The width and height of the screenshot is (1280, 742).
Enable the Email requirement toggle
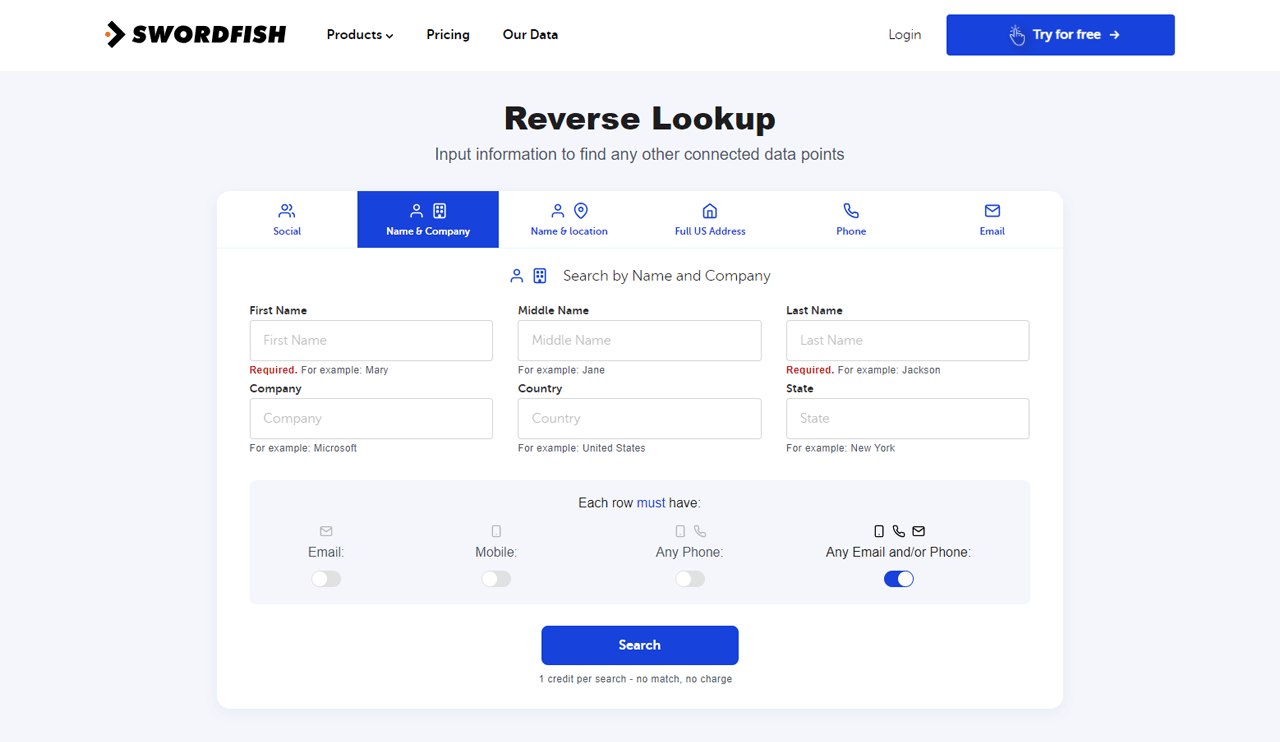click(x=325, y=578)
